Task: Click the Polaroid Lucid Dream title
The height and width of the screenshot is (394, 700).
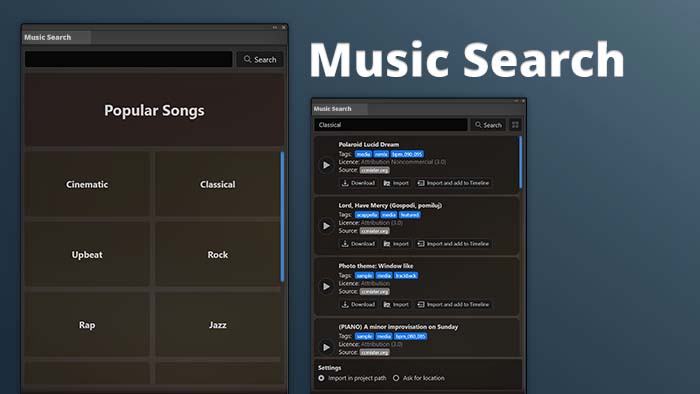Action: pos(369,144)
